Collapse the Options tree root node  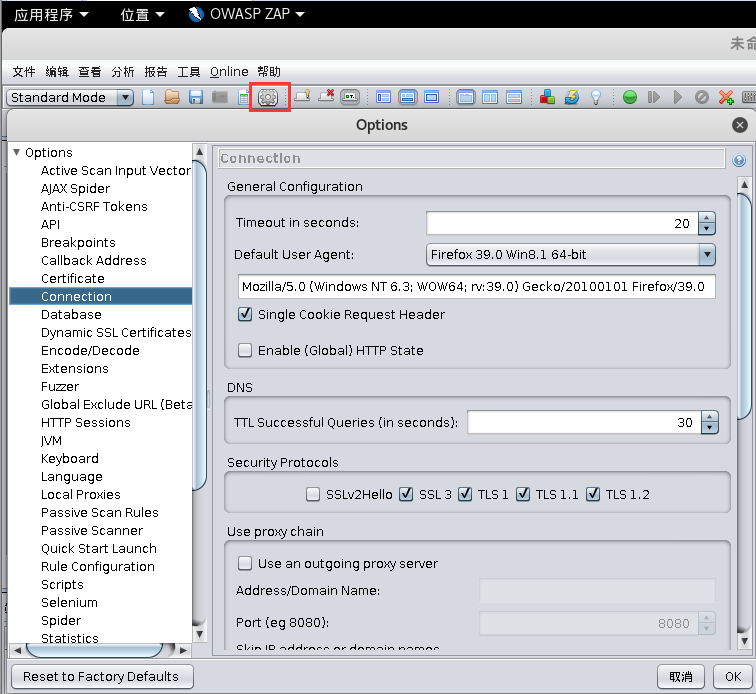pos(16,152)
